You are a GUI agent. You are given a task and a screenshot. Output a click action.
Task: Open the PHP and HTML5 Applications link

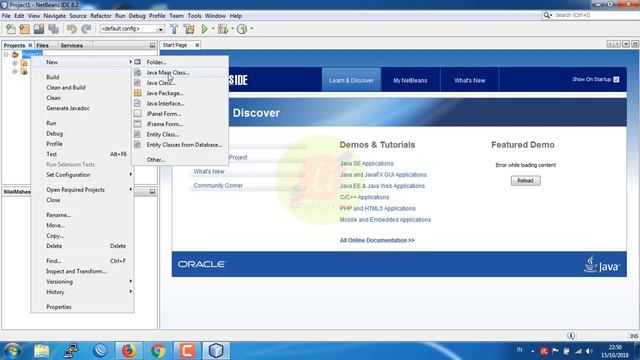click(x=378, y=209)
